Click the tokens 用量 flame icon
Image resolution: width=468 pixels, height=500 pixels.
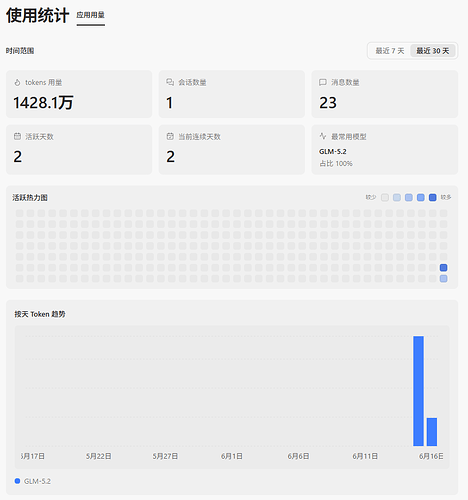(x=17, y=82)
